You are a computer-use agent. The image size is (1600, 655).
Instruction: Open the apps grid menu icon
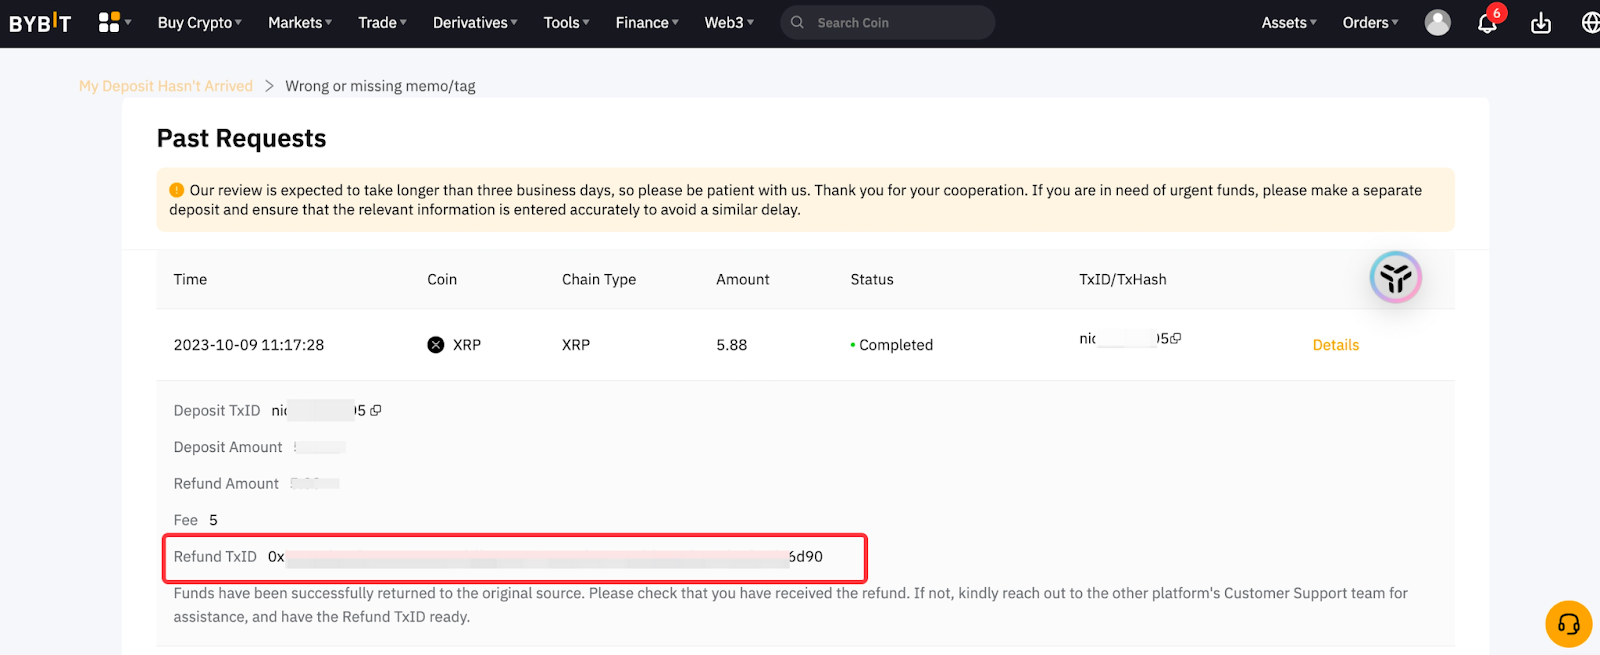[110, 22]
